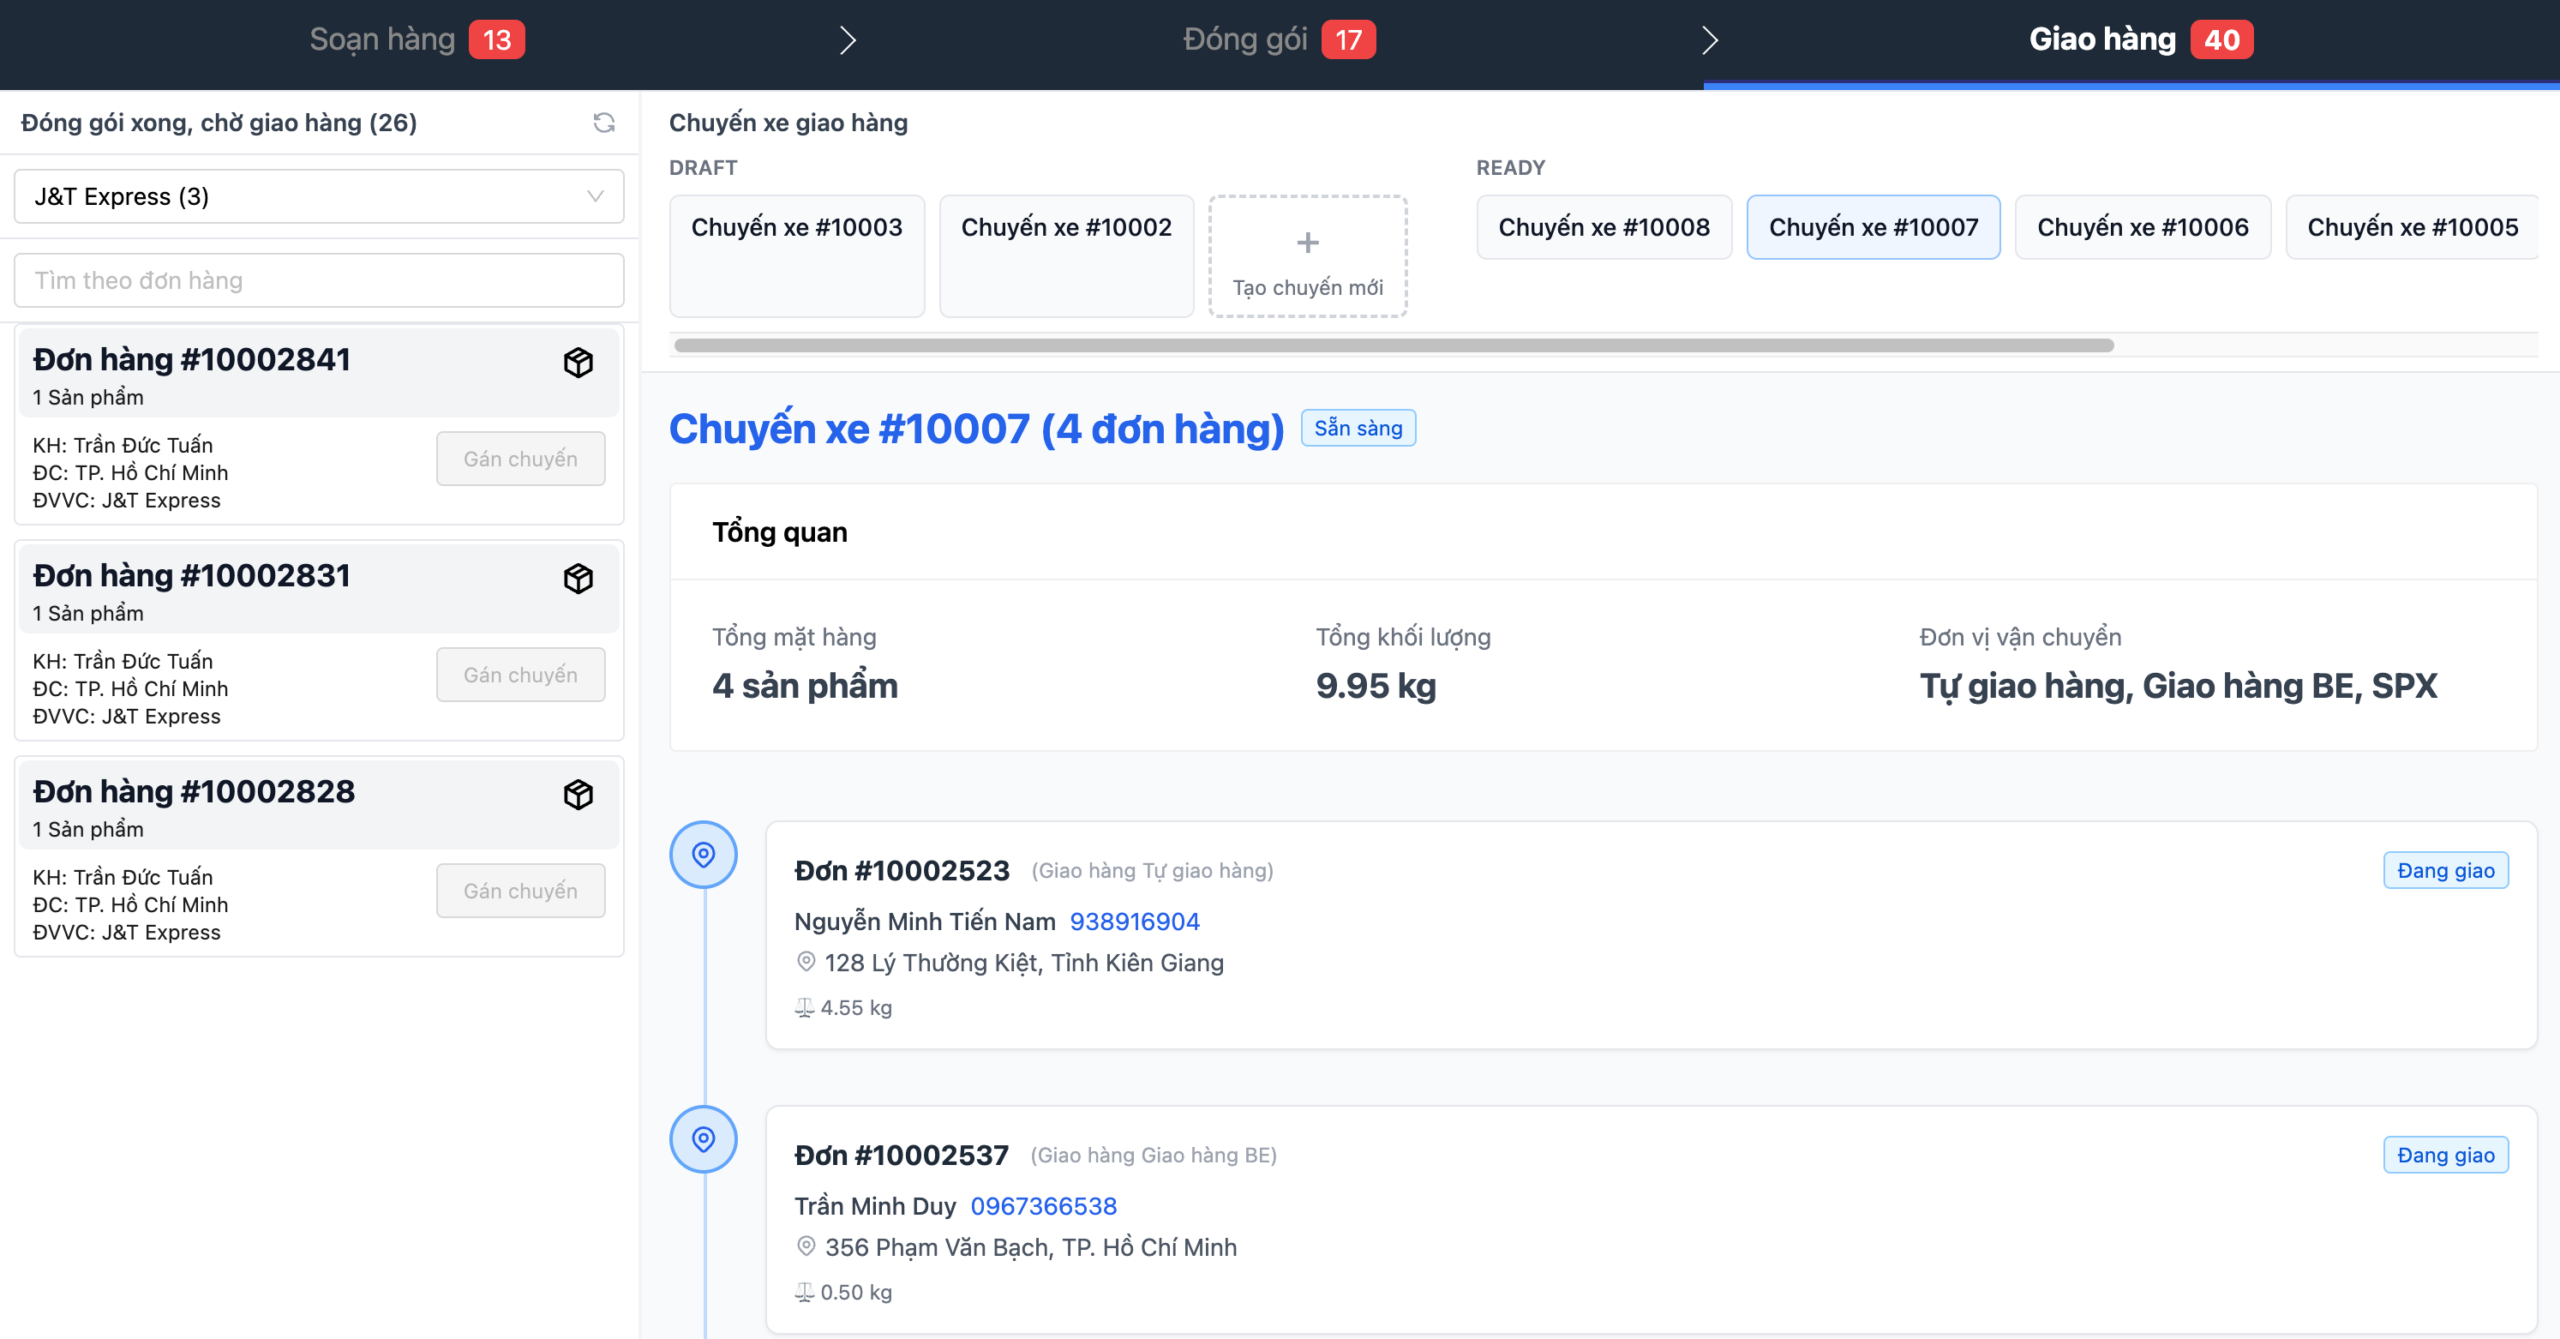2560x1339 pixels.
Task: Open the J&T Express carrier dropdown
Action: [318, 196]
